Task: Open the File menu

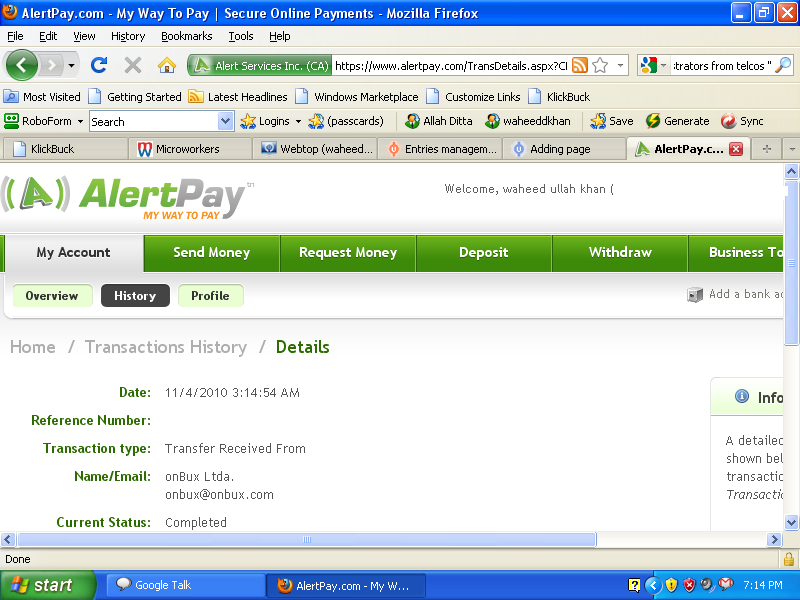Action: (x=15, y=36)
